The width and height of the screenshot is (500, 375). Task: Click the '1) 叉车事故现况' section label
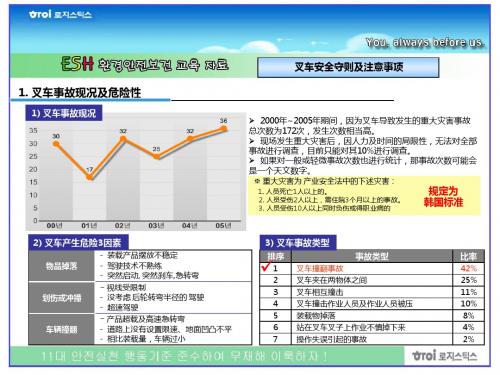[x=64, y=113]
